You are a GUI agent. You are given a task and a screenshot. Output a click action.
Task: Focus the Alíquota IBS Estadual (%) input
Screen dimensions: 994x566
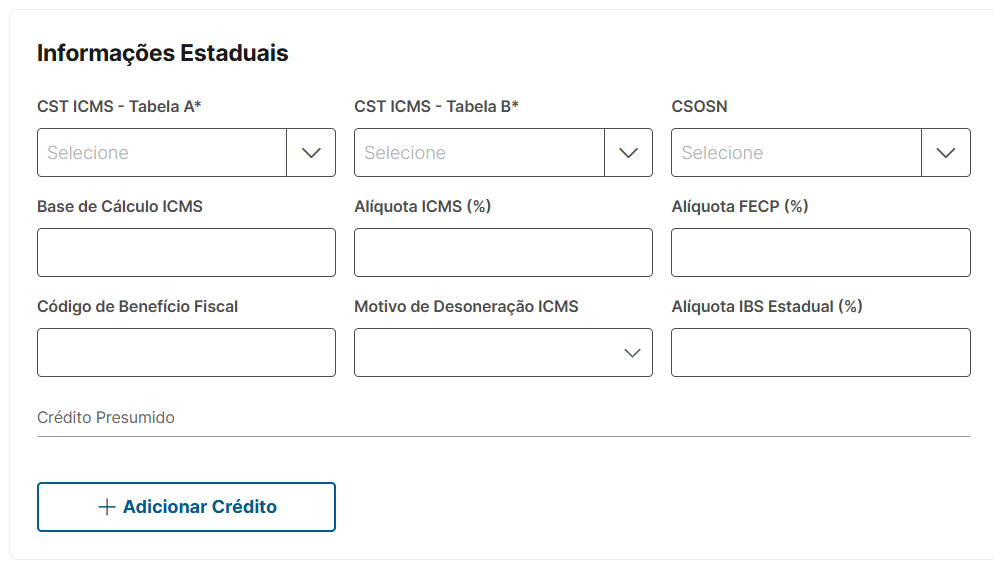(x=820, y=353)
